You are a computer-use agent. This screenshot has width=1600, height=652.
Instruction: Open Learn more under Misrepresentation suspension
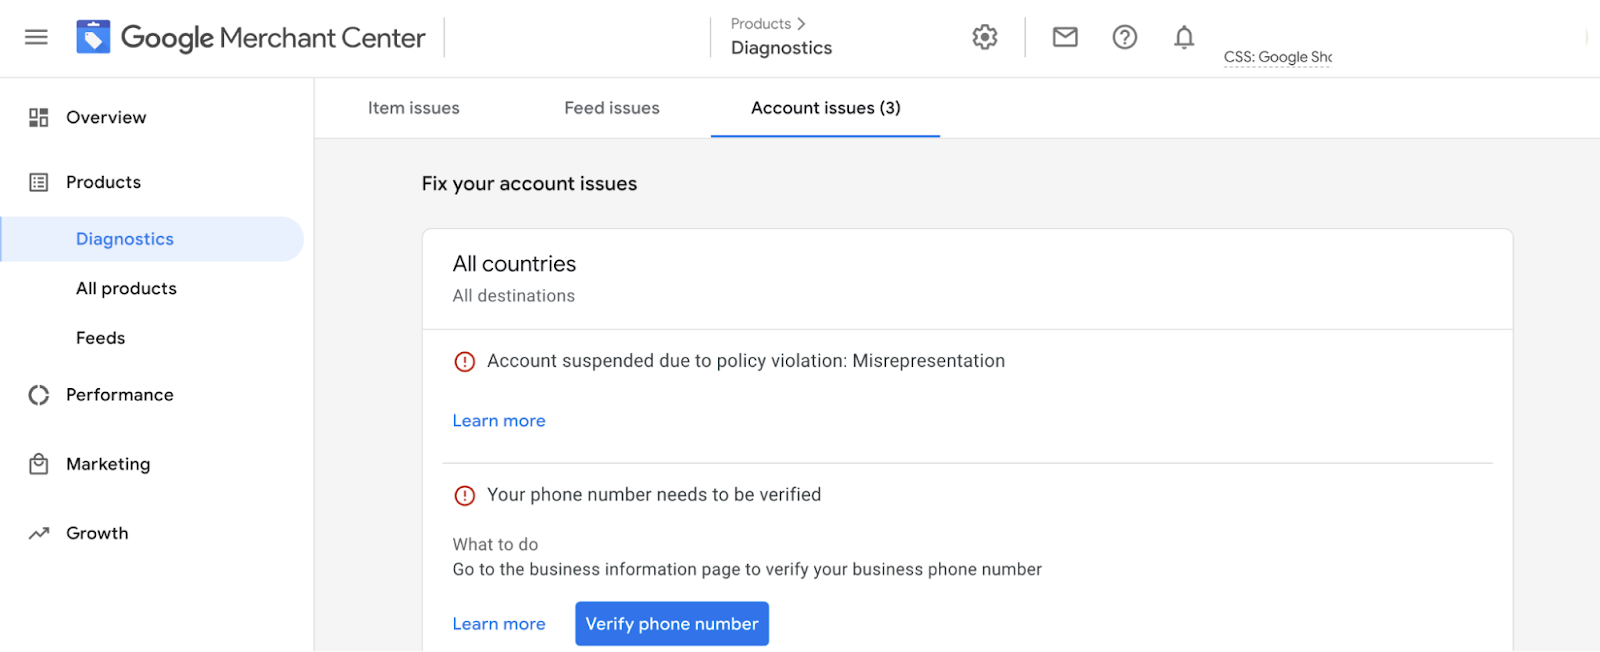499,421
